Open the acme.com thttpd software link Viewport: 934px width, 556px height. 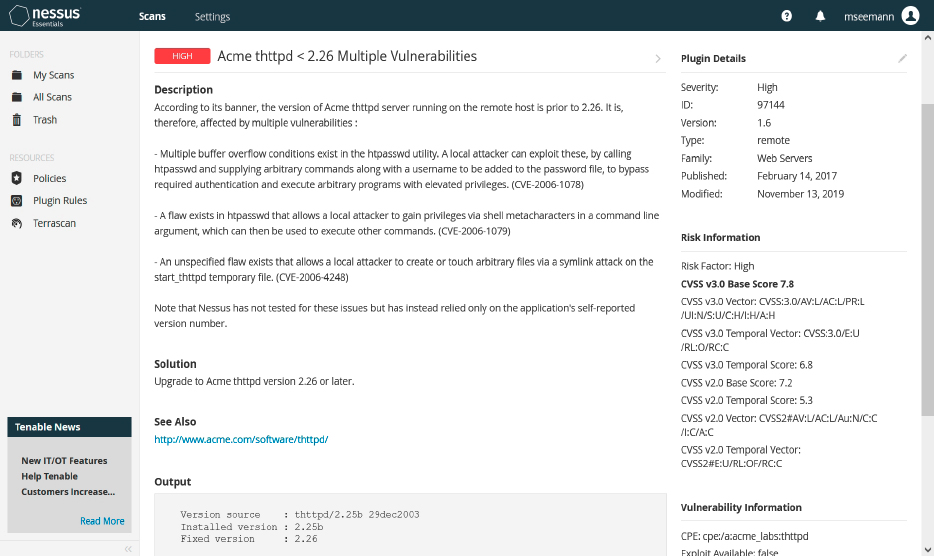tap(241, 439)
